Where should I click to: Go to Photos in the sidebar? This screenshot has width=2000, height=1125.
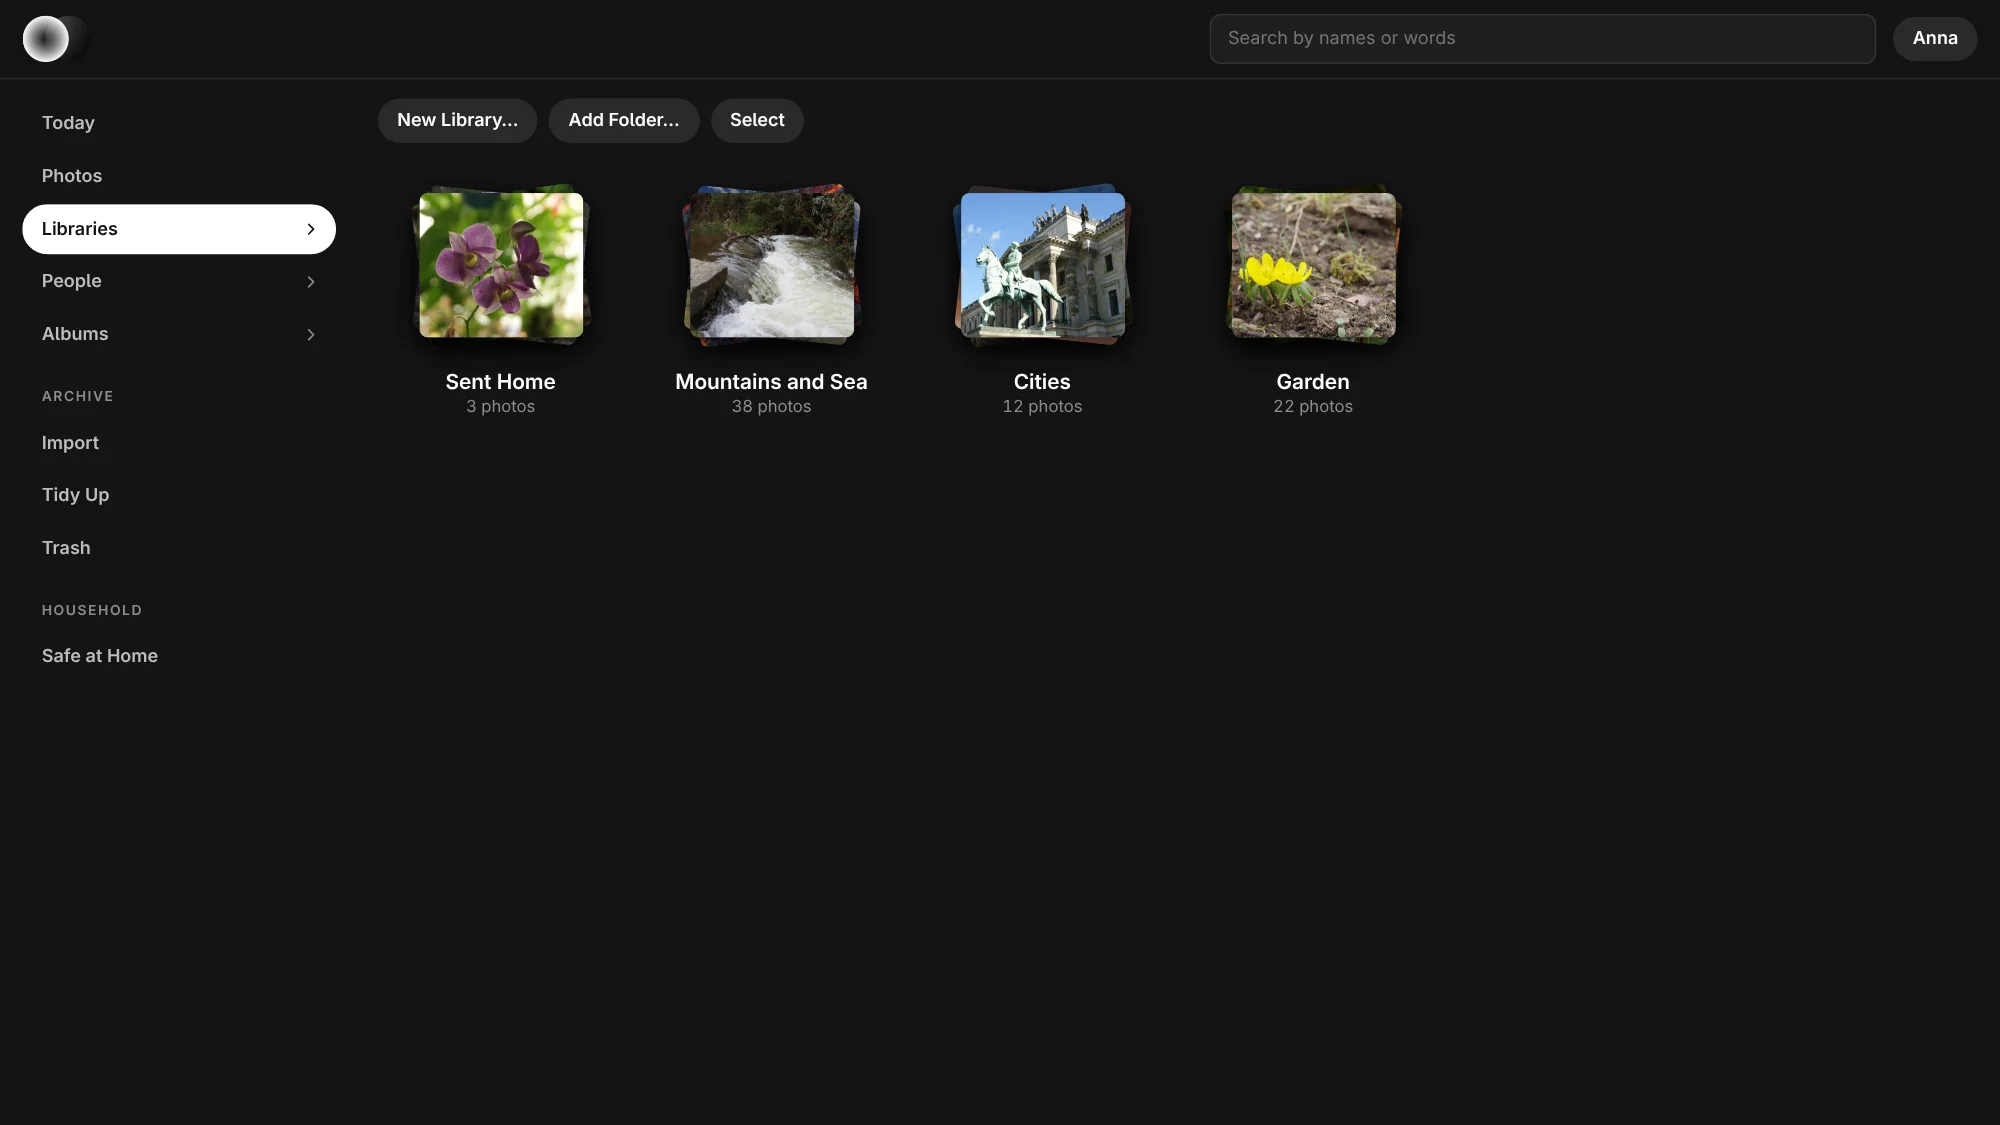[179, 176]
